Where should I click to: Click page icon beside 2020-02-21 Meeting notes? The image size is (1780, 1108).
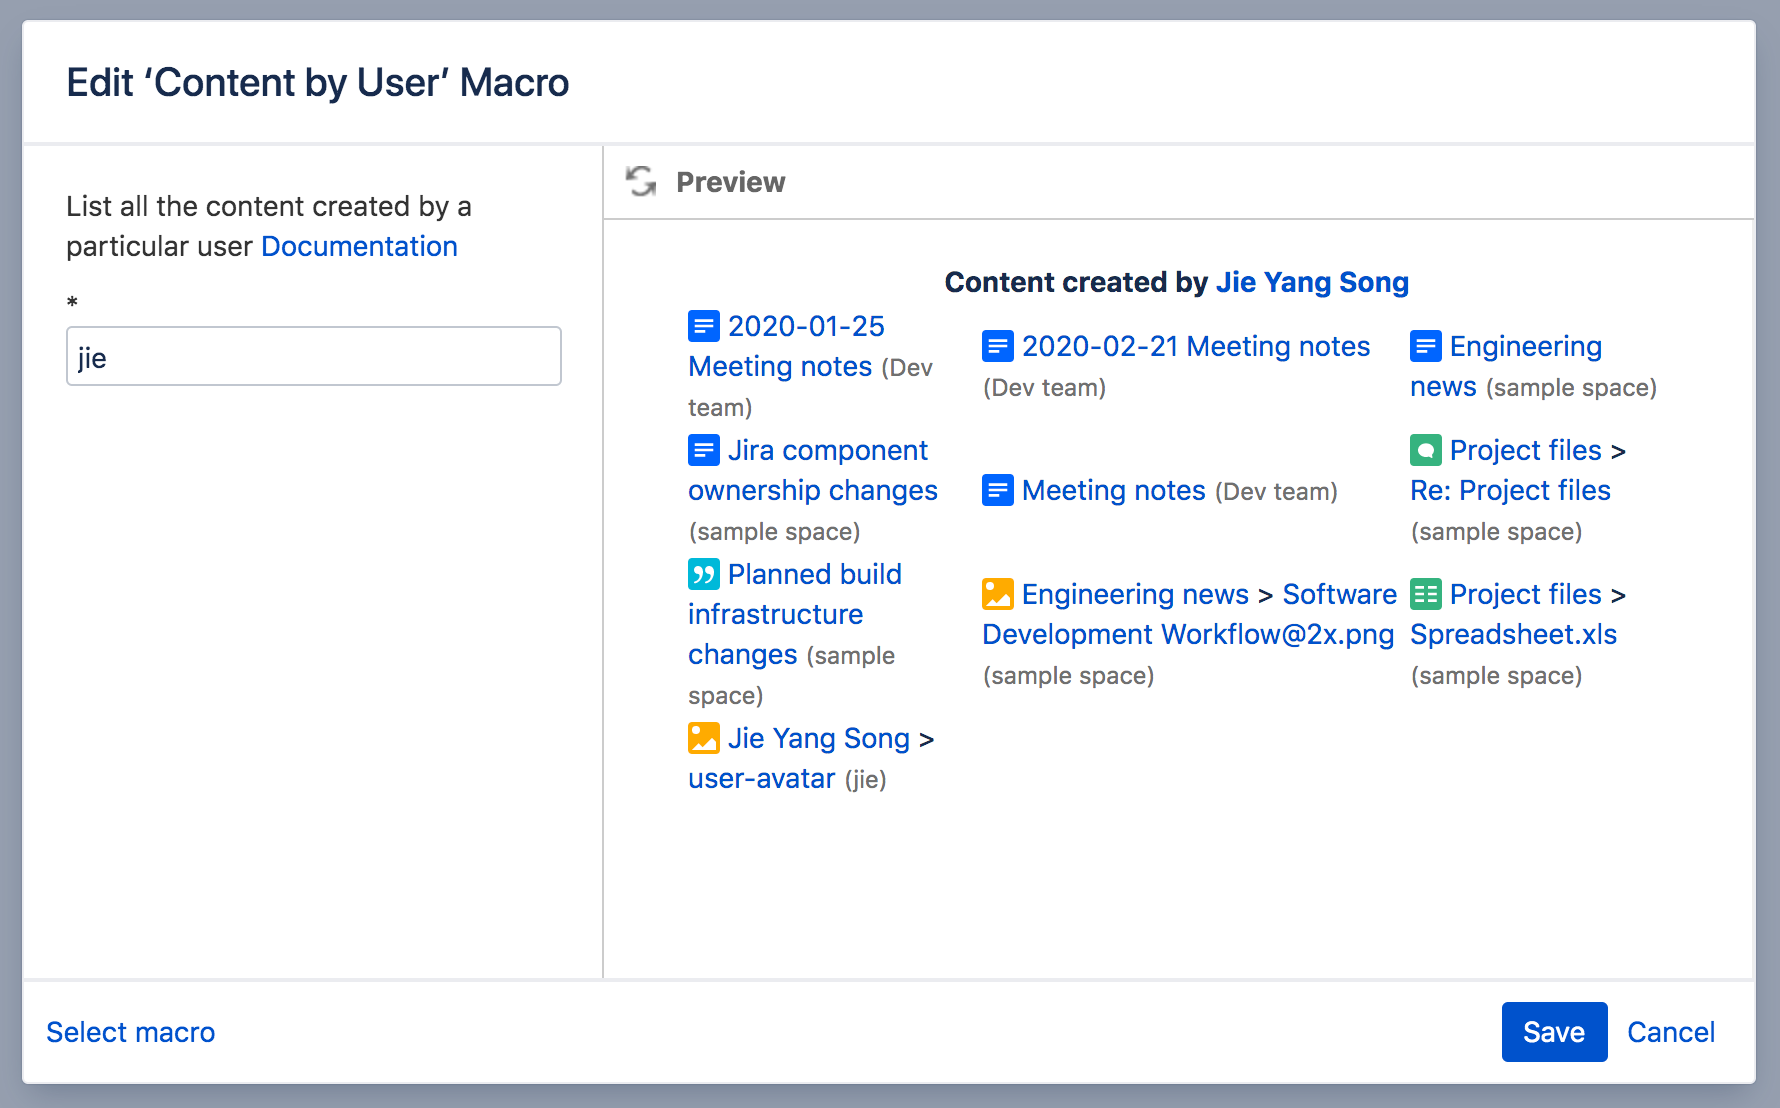[x=997, y=346]
